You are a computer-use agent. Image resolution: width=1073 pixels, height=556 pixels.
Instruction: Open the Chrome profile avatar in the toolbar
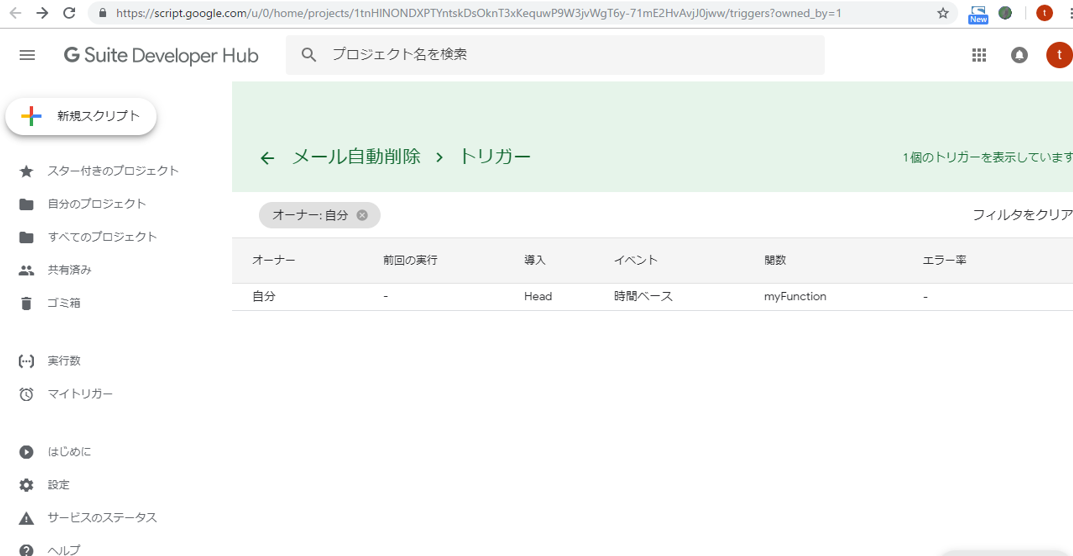coord(1044,13)
